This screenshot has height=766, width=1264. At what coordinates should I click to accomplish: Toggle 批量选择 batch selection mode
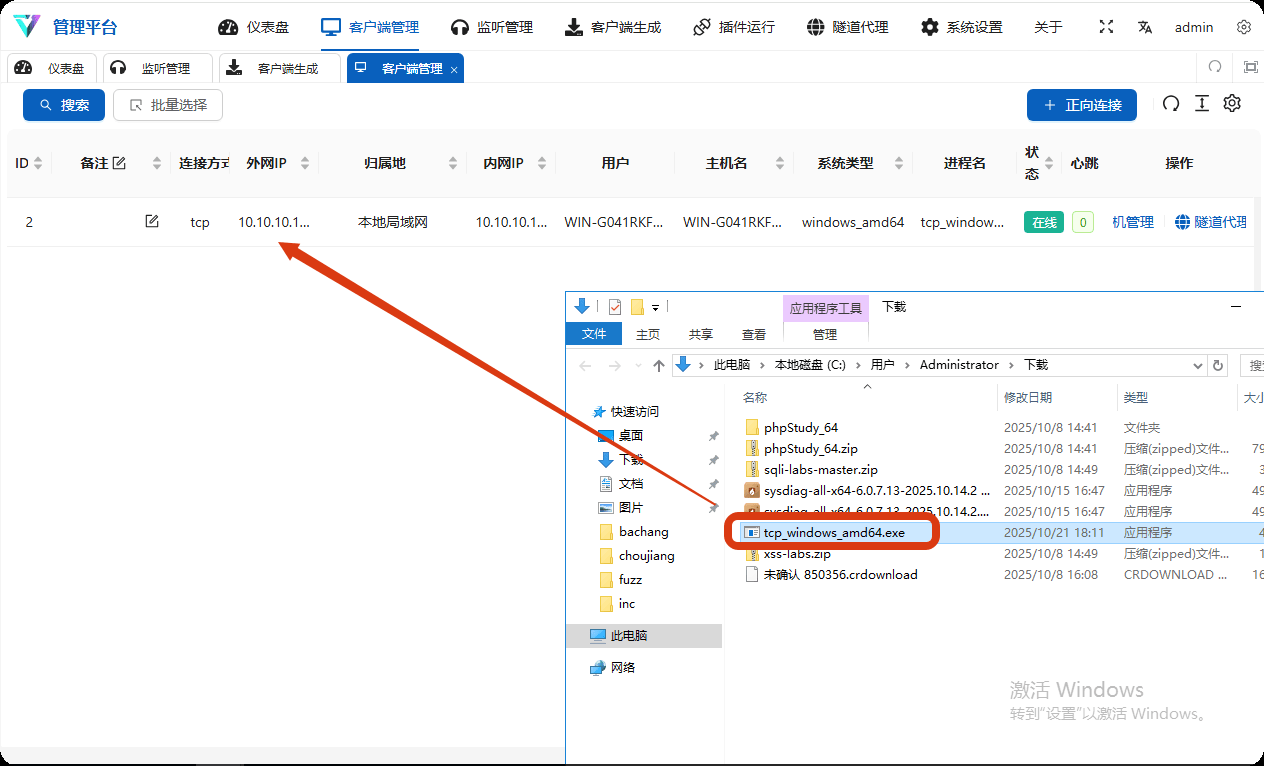click(167, 104)
